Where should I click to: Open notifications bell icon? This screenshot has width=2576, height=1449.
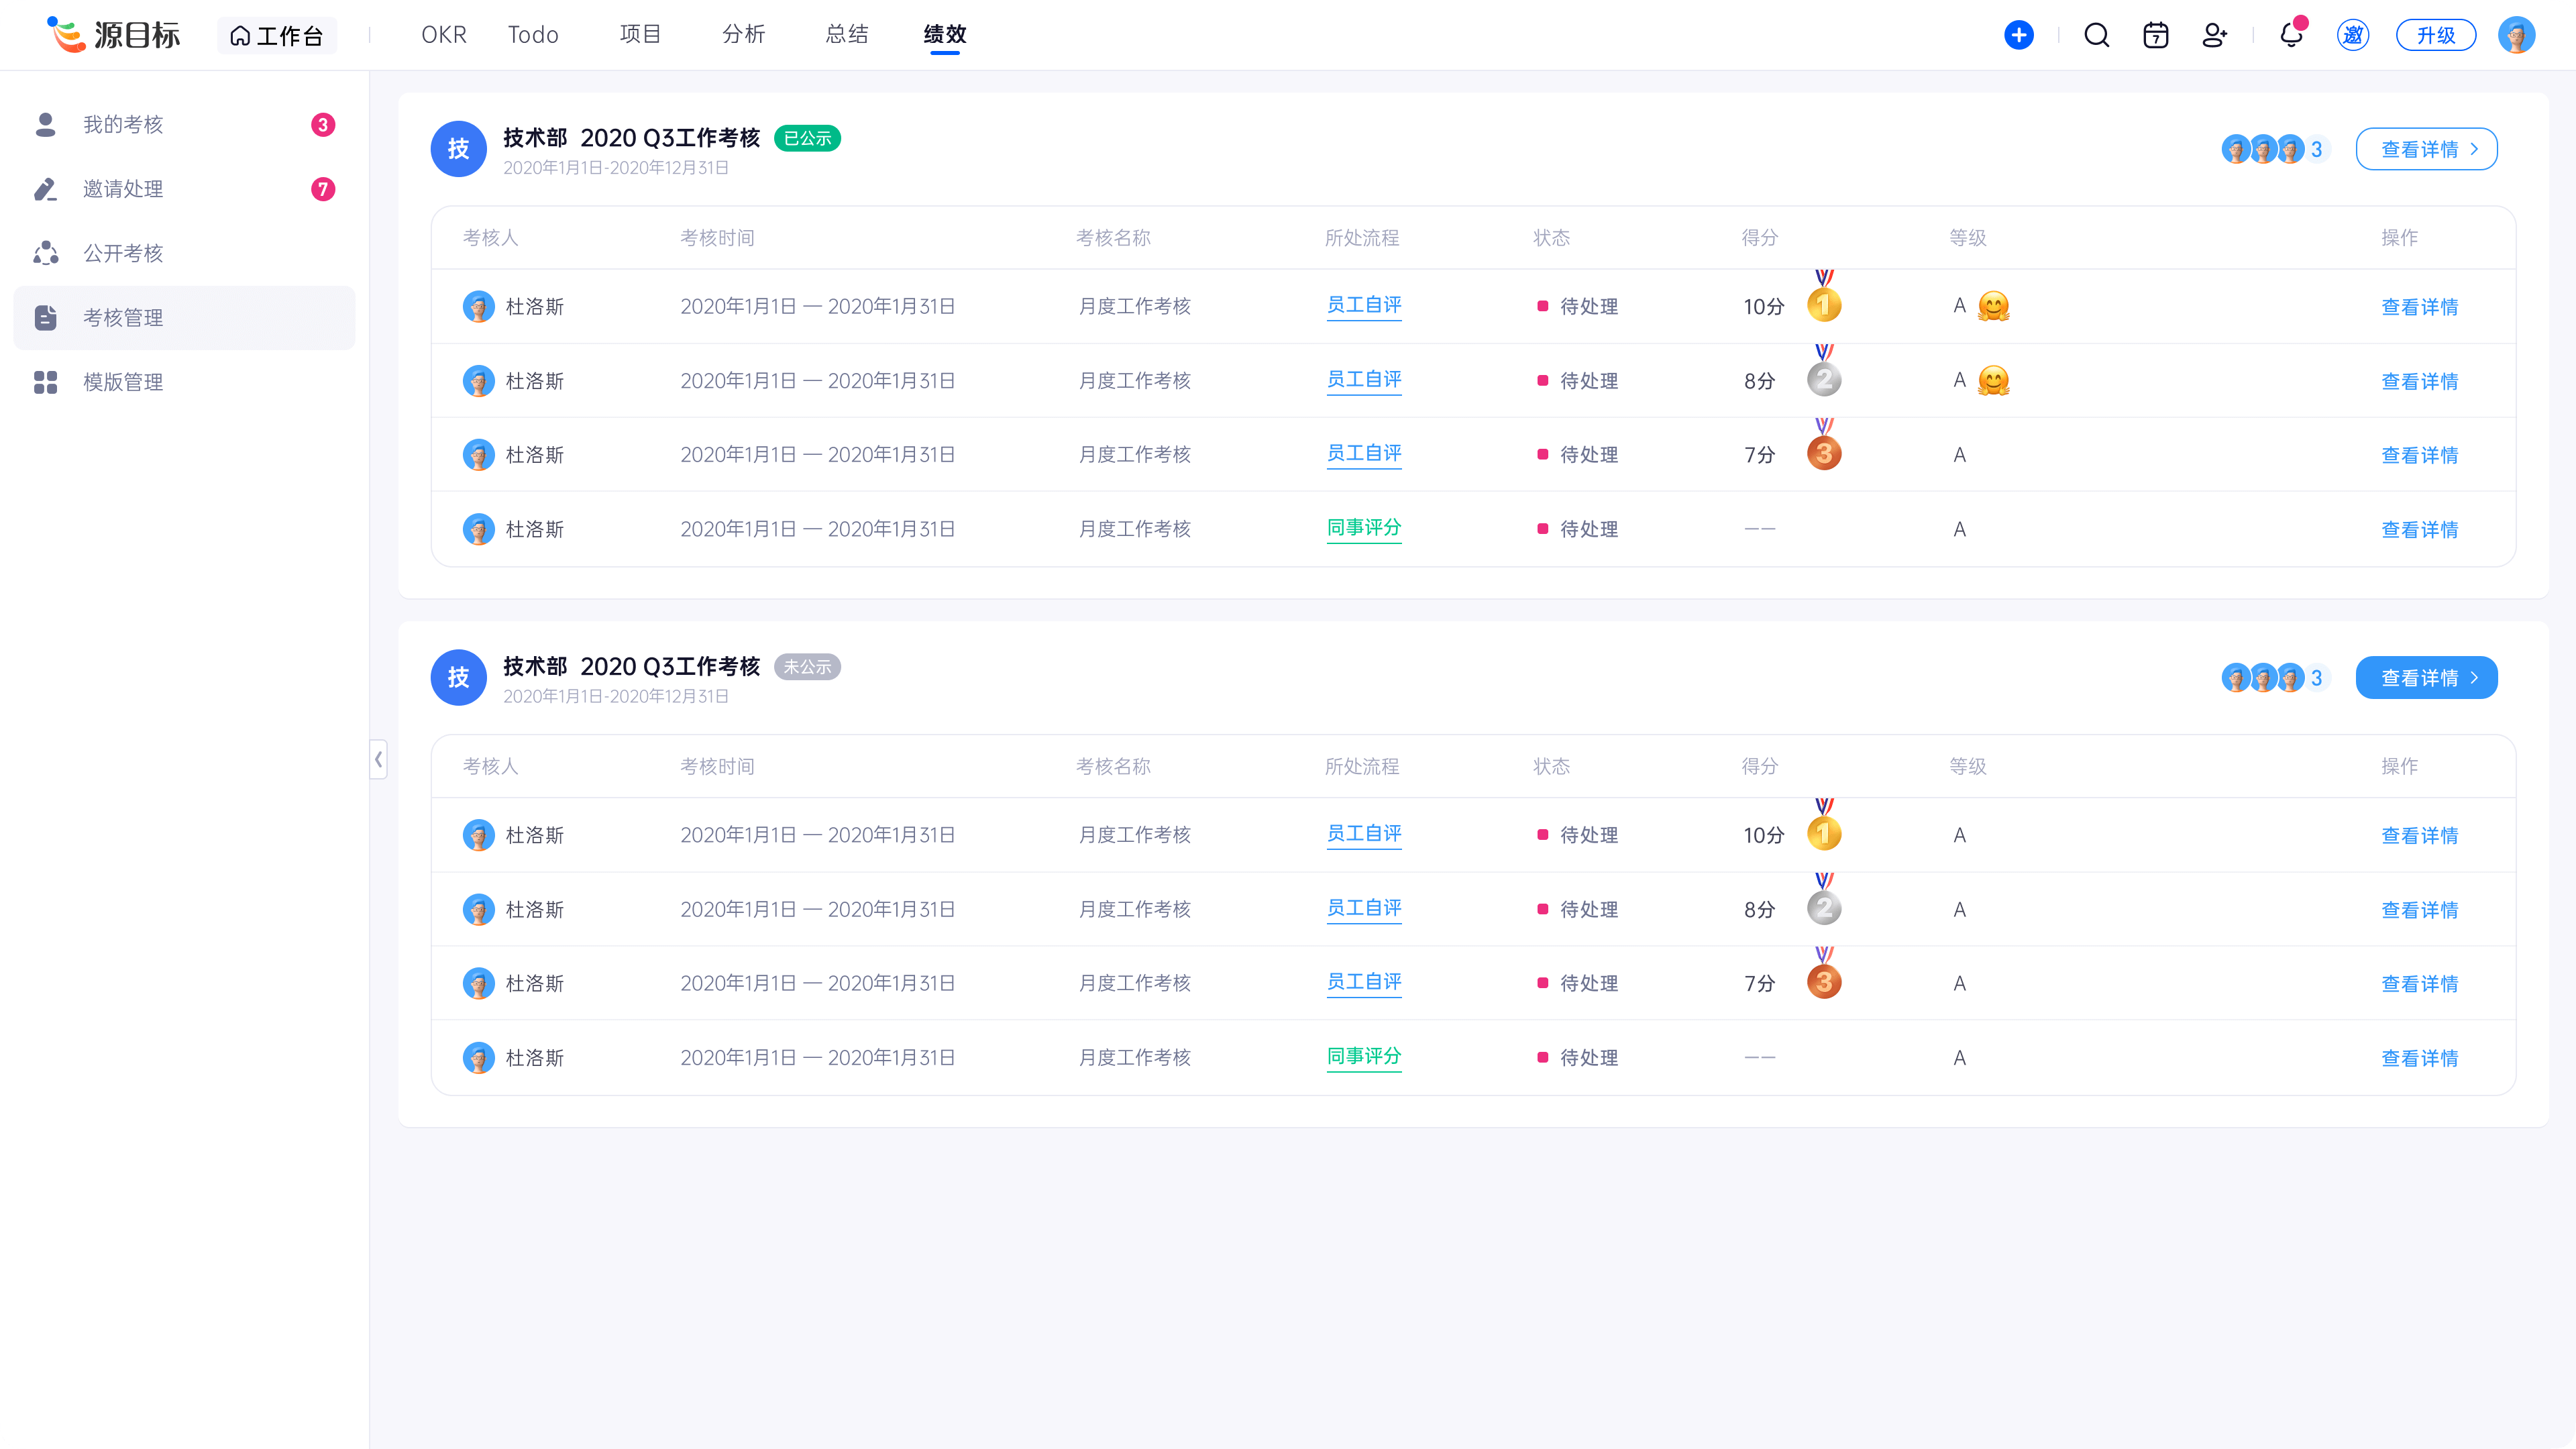[2290, 35]
